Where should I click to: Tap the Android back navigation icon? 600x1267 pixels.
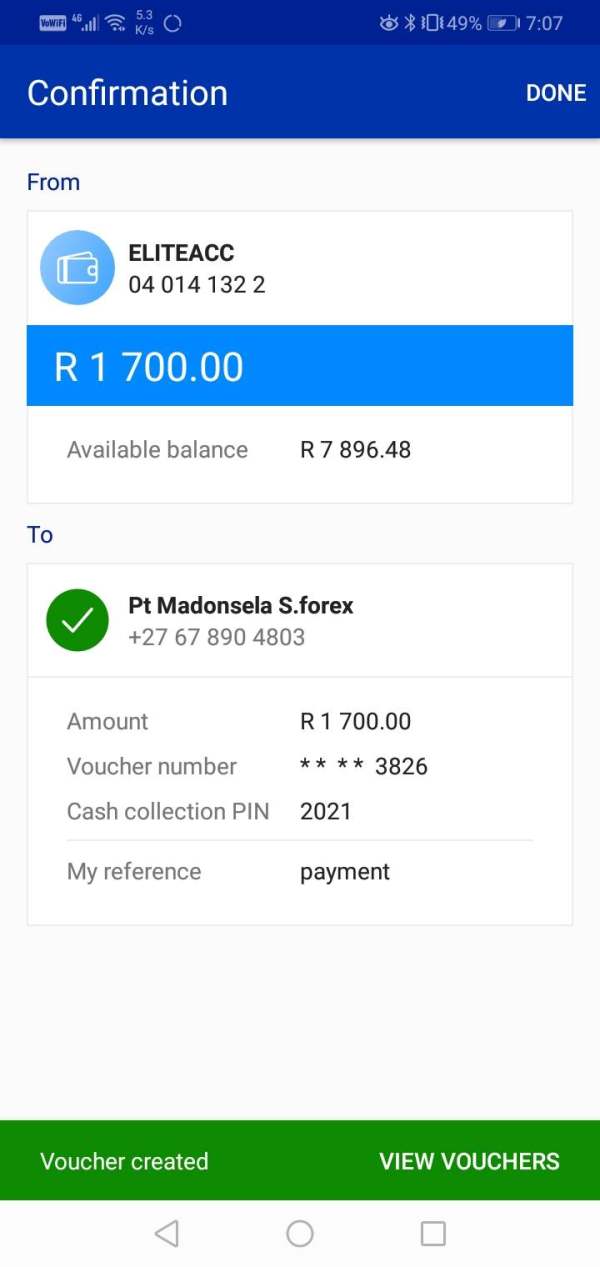point(167,1233)
